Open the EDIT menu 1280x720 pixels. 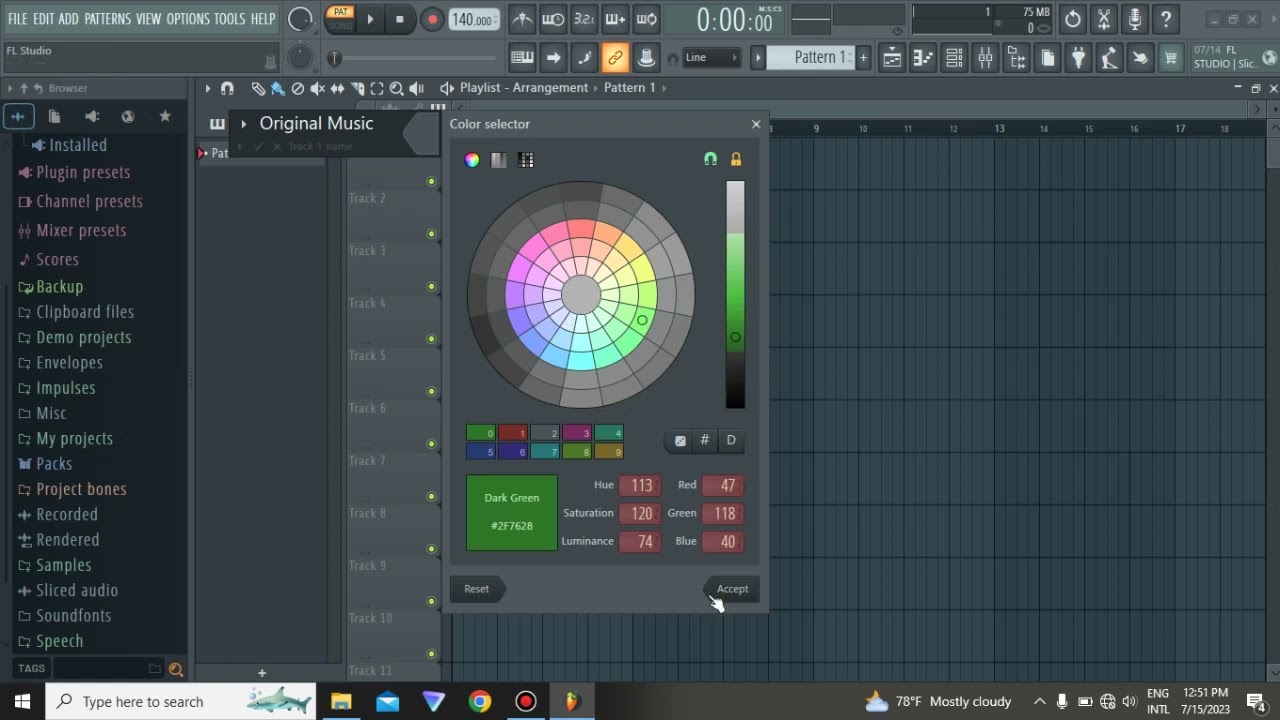43,18
